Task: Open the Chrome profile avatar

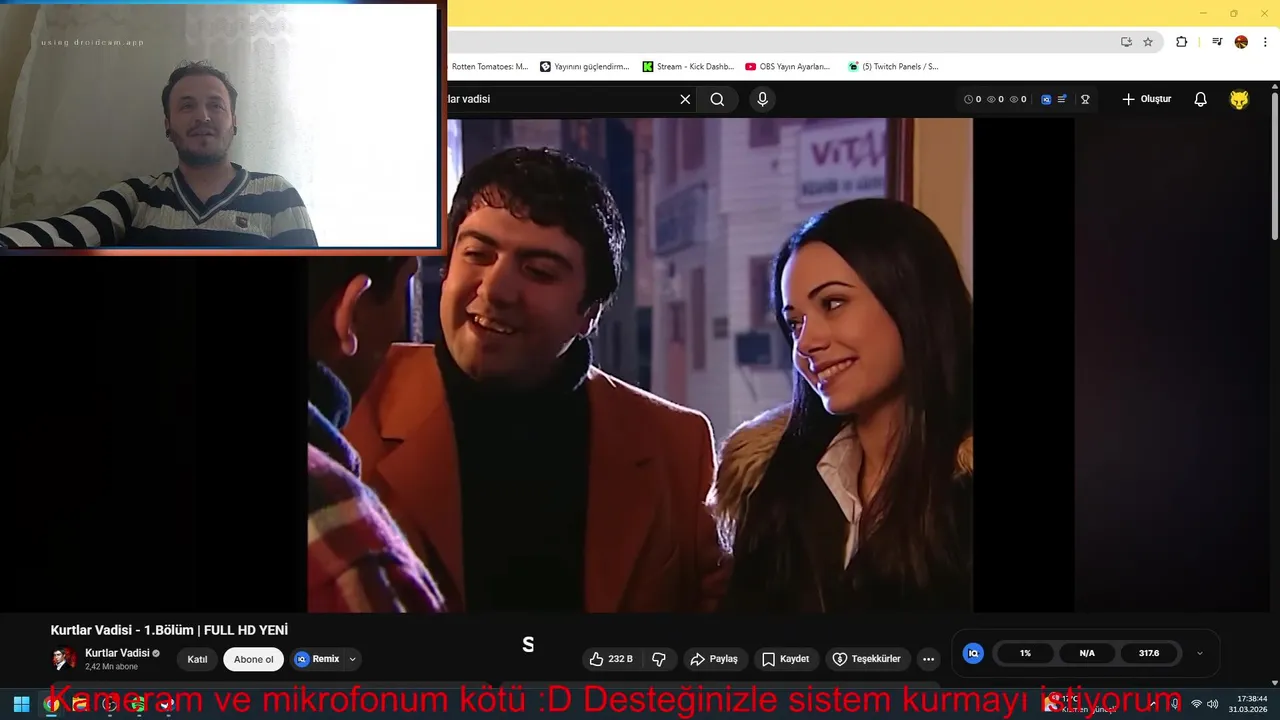Action: coord(1241,42)
